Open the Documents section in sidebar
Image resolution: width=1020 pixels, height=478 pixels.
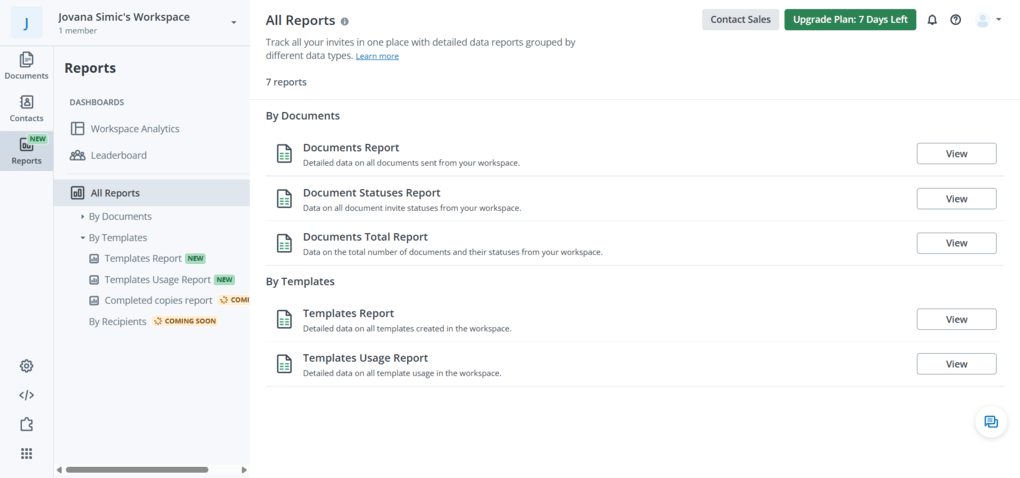click(26, 66)
